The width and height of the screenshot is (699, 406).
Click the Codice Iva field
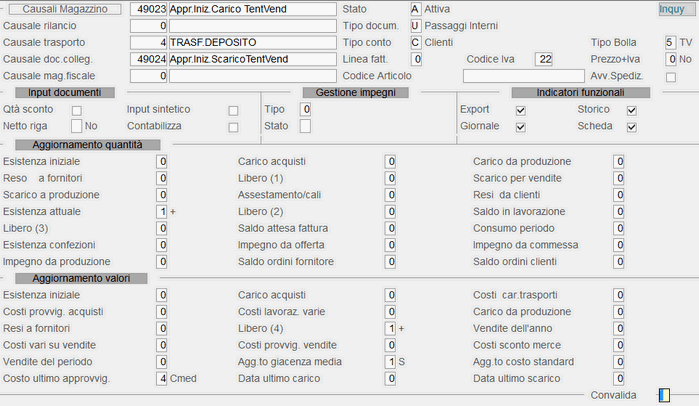pos(544,59)
